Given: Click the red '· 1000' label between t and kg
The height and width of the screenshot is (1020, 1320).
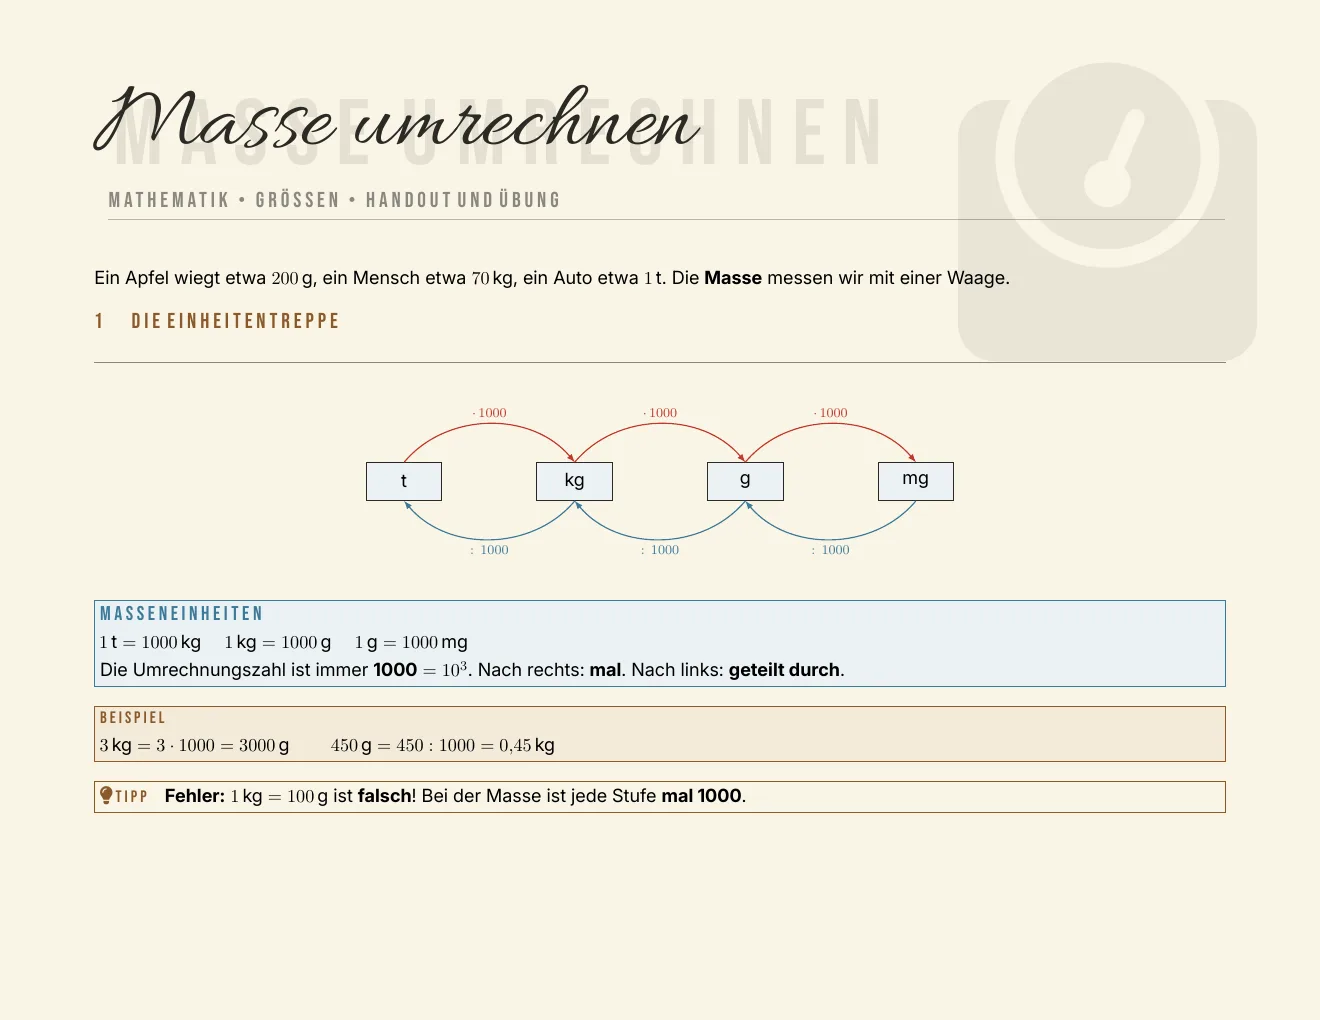Looking at the screenshot, I should [x=490, y=413].
